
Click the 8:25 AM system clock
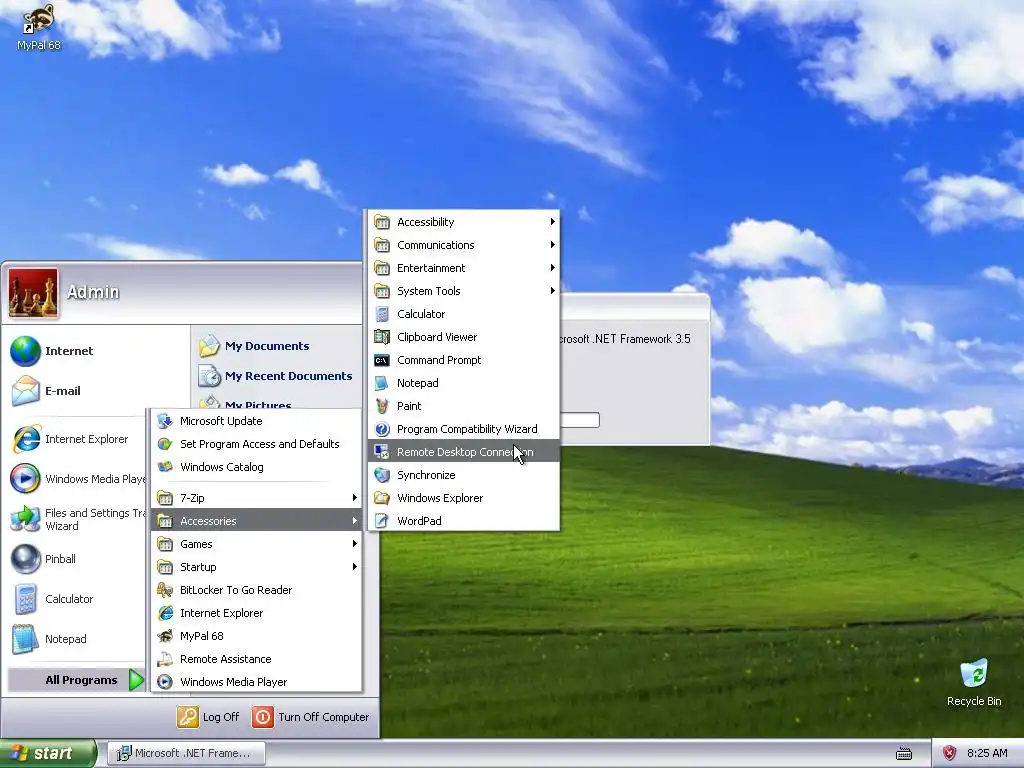tap(987, 753)
